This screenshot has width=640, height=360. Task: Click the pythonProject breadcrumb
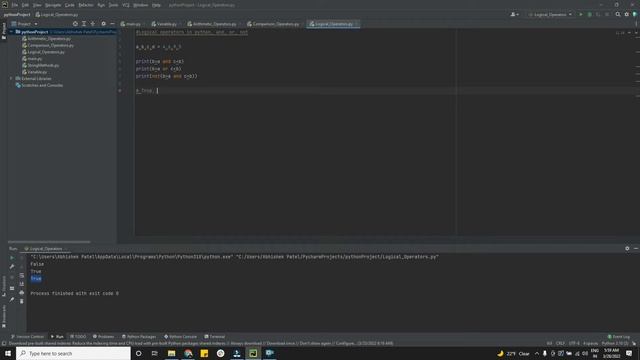pos(17,15)
